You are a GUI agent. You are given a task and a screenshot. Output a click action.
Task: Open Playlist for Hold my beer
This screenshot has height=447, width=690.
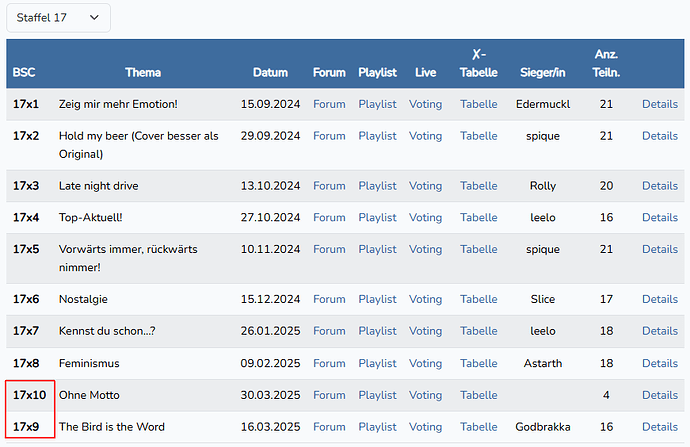(377, 136)
